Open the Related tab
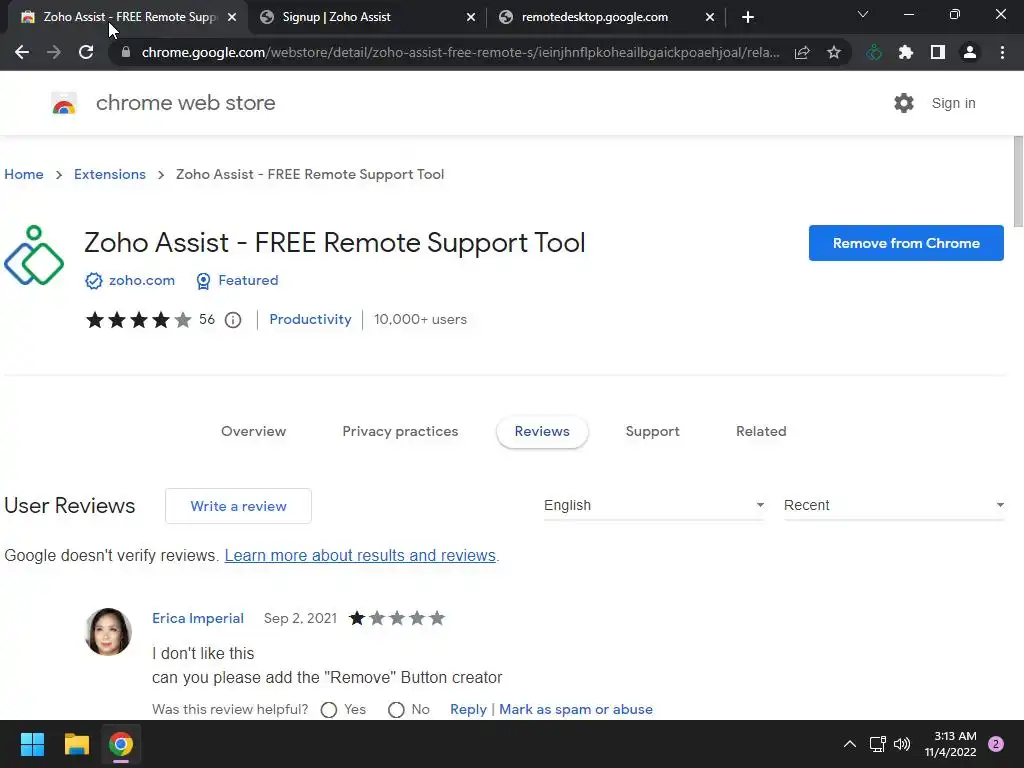 pyautogui.click(x=761, y=432)
